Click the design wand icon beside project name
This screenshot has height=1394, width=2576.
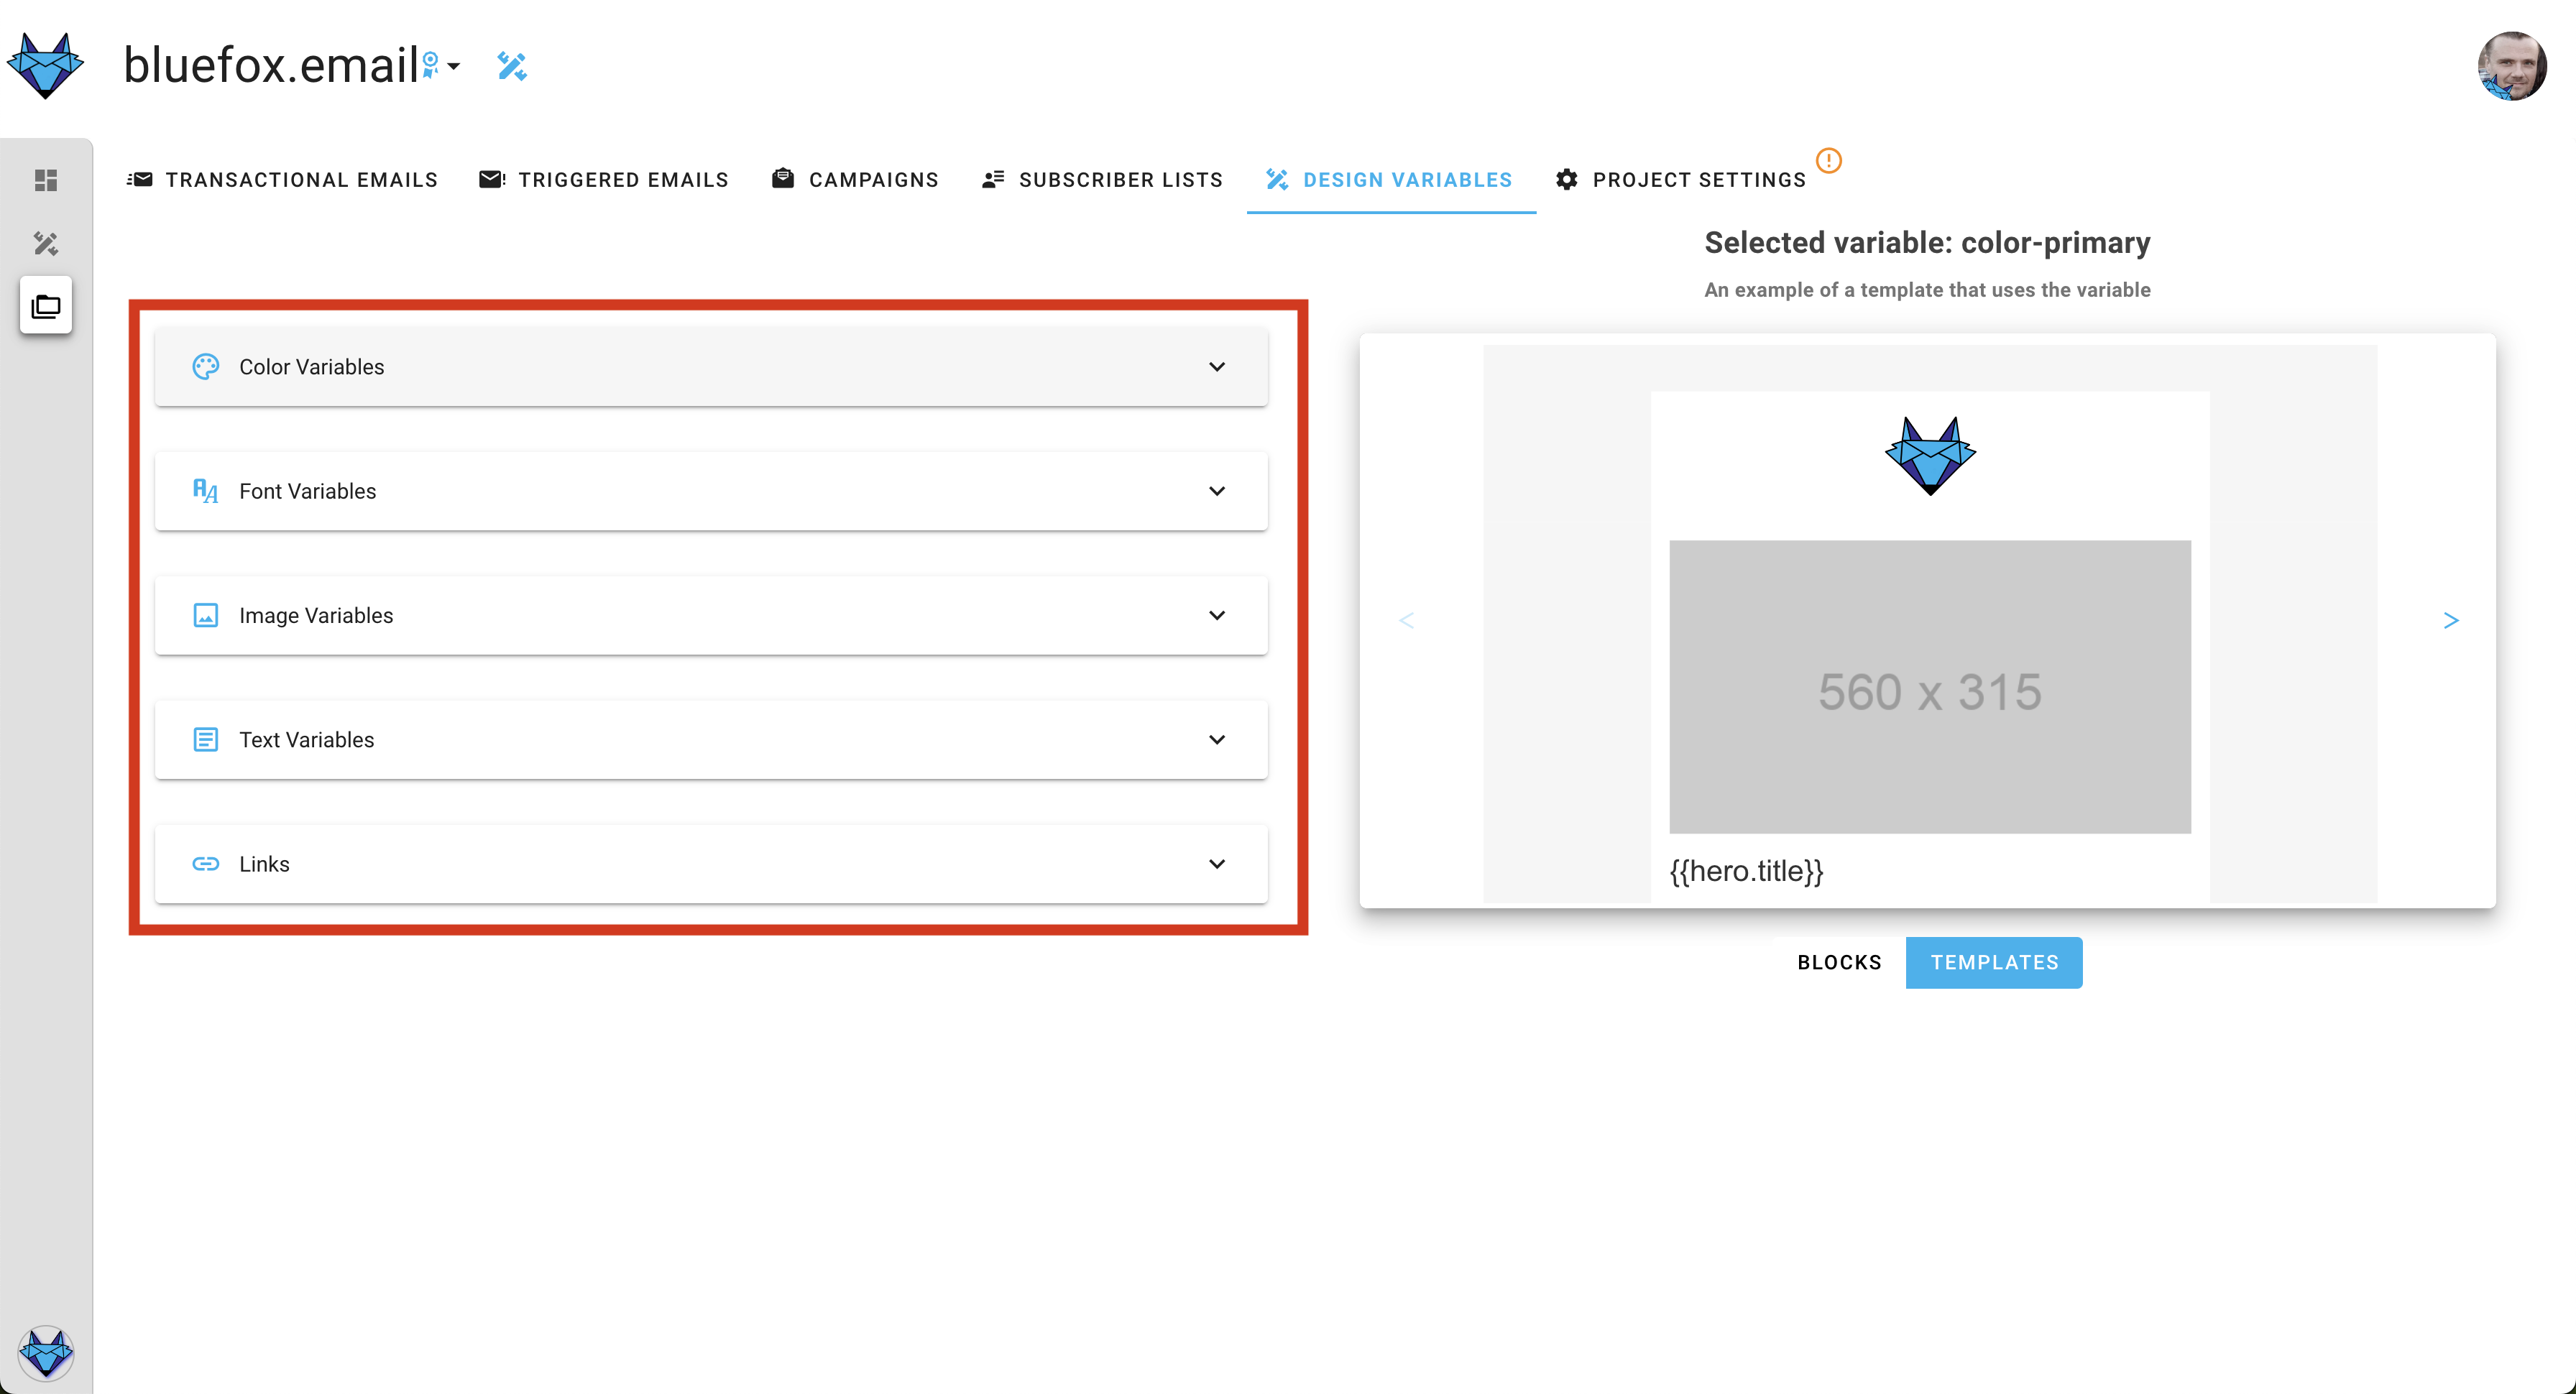coord(512,66)
